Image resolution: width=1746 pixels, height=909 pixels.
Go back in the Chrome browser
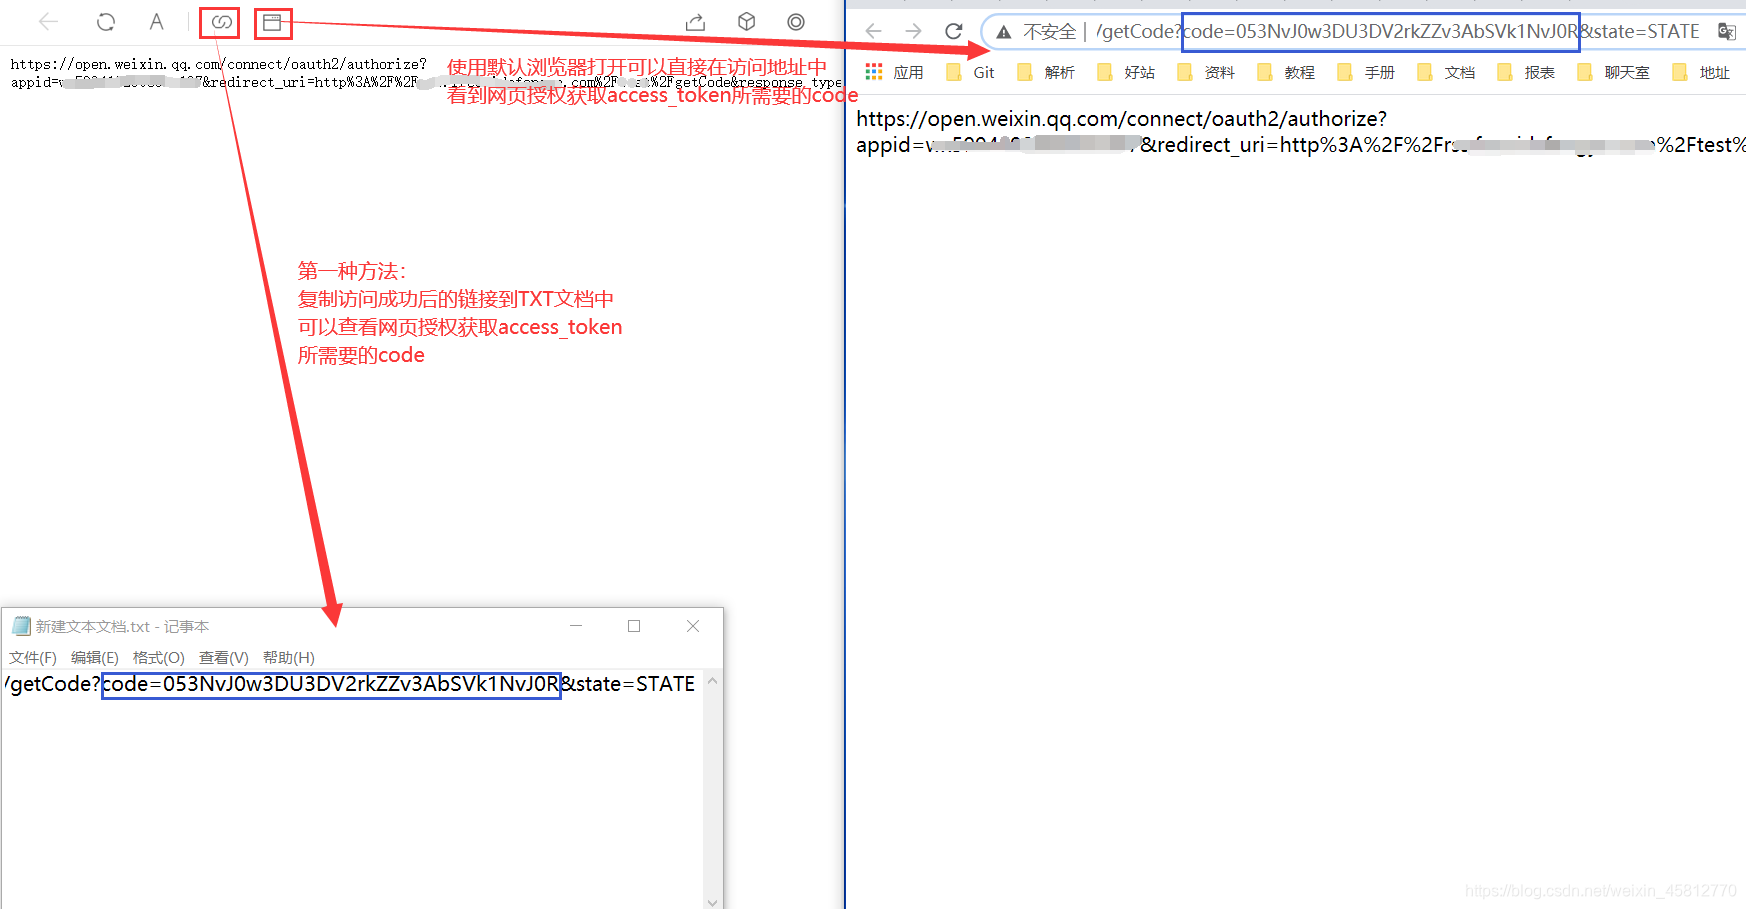[x=873, y=31]
